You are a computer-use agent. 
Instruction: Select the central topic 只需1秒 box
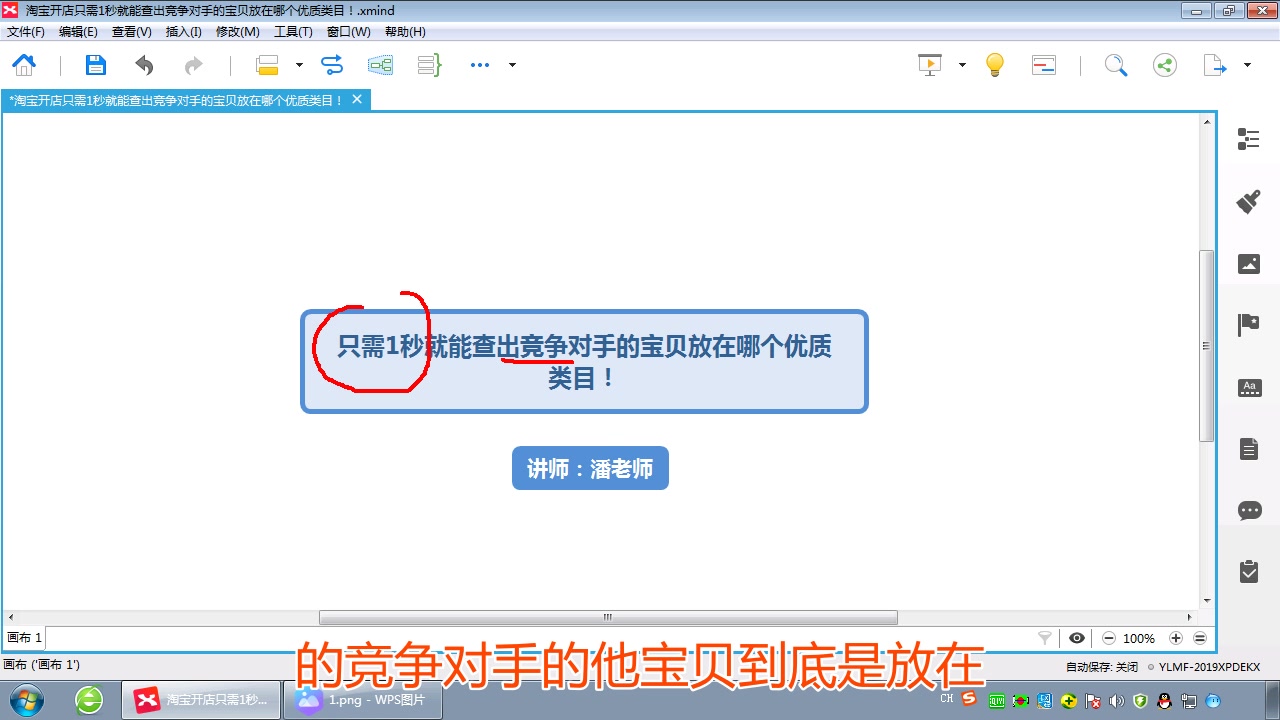[584, 361]
